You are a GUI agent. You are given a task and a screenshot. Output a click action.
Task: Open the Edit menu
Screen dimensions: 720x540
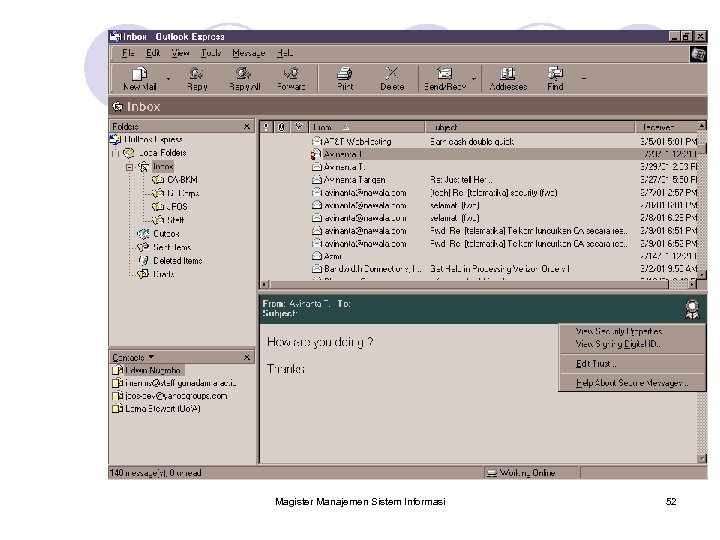153,53
